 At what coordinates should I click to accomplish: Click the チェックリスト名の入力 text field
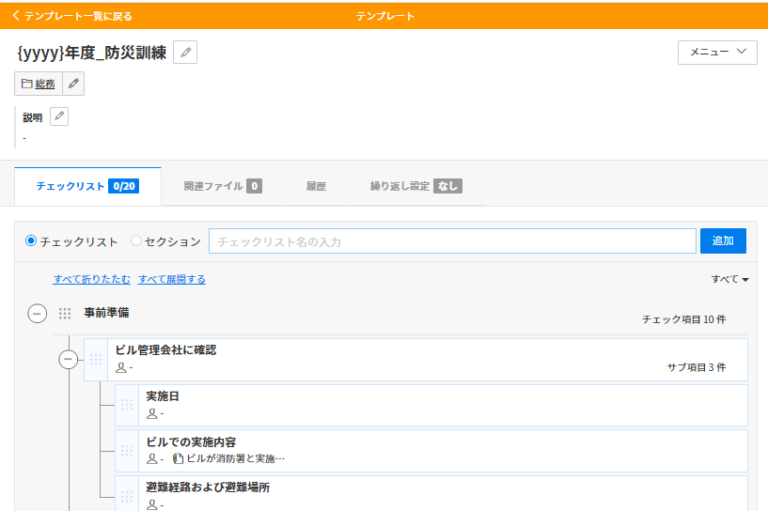[x=452, y=241]
